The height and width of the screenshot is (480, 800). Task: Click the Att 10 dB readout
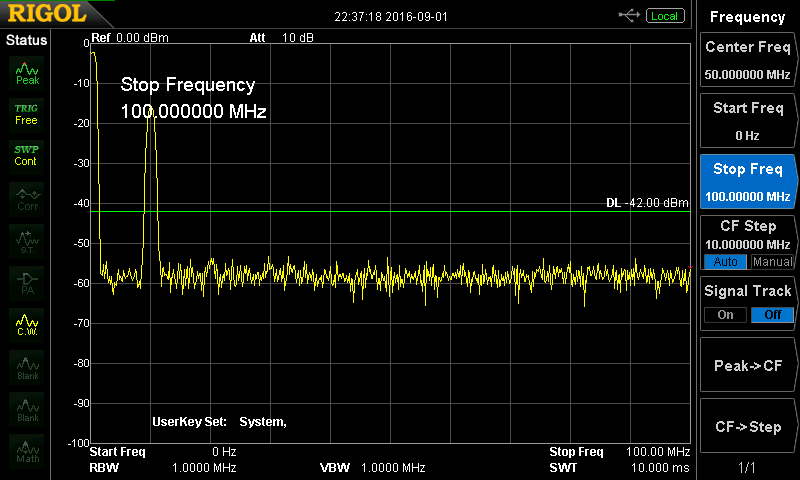point(281,38)
